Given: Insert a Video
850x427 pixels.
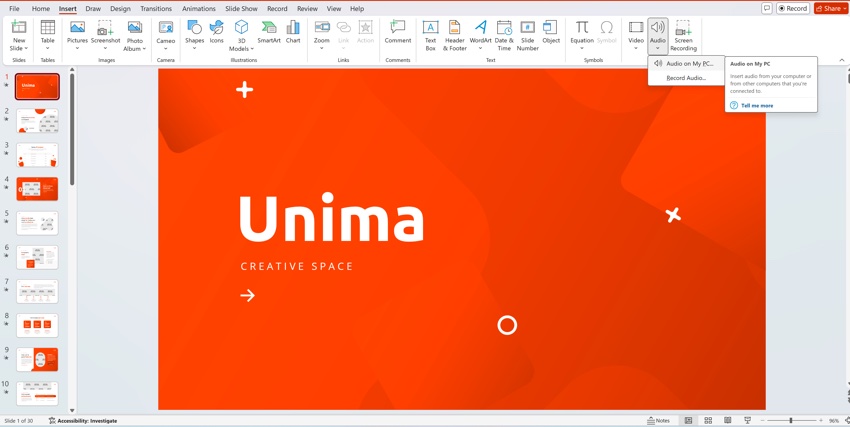Looking at the screenshot, I should 636,36.
